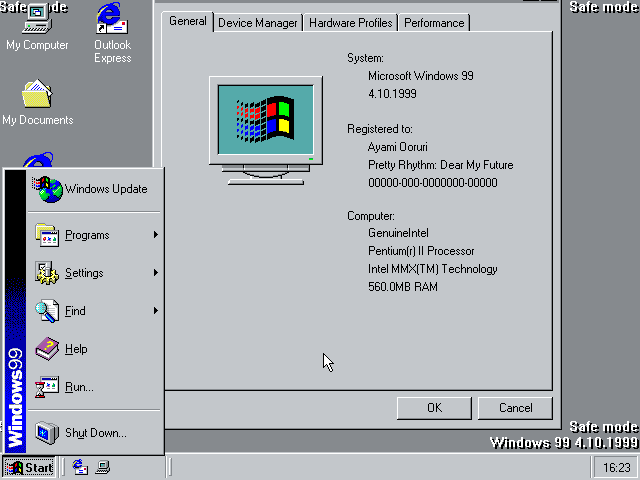Open My Computer desktop icon

point(37,28)
